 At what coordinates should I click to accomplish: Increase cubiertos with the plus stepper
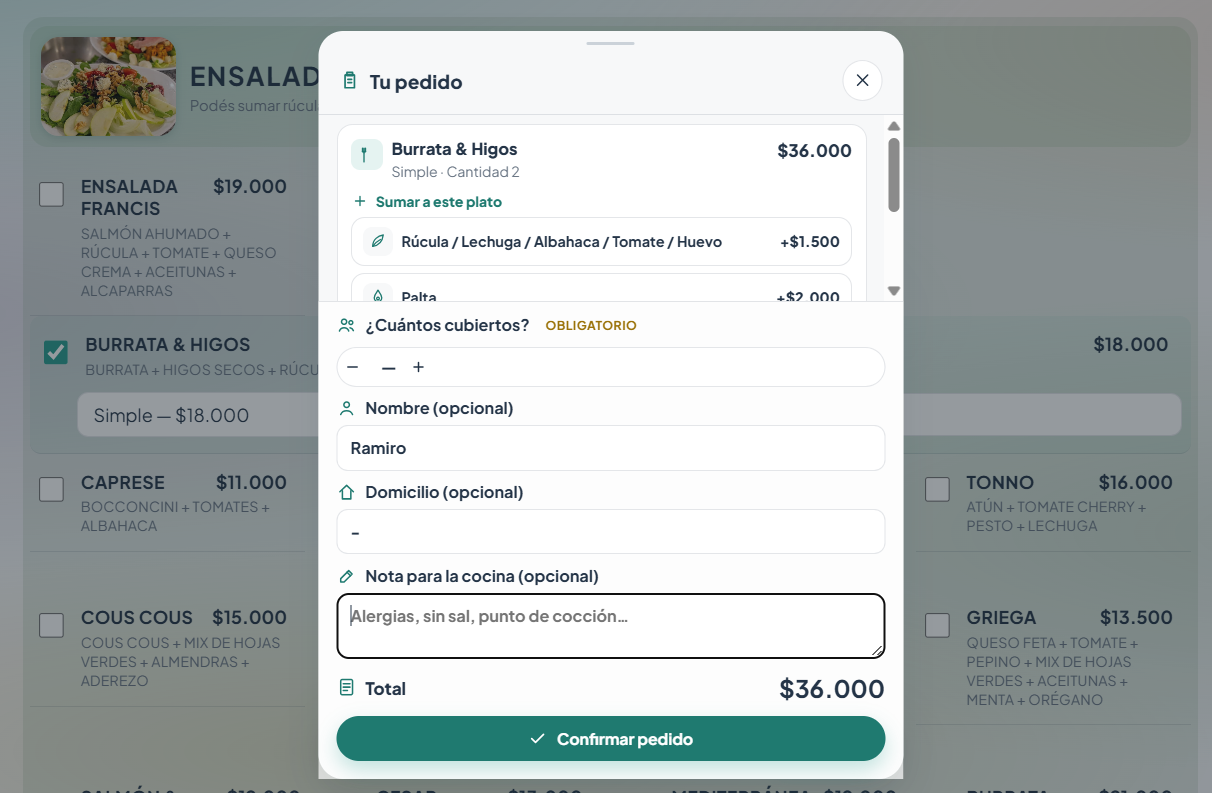coord(419,367)
